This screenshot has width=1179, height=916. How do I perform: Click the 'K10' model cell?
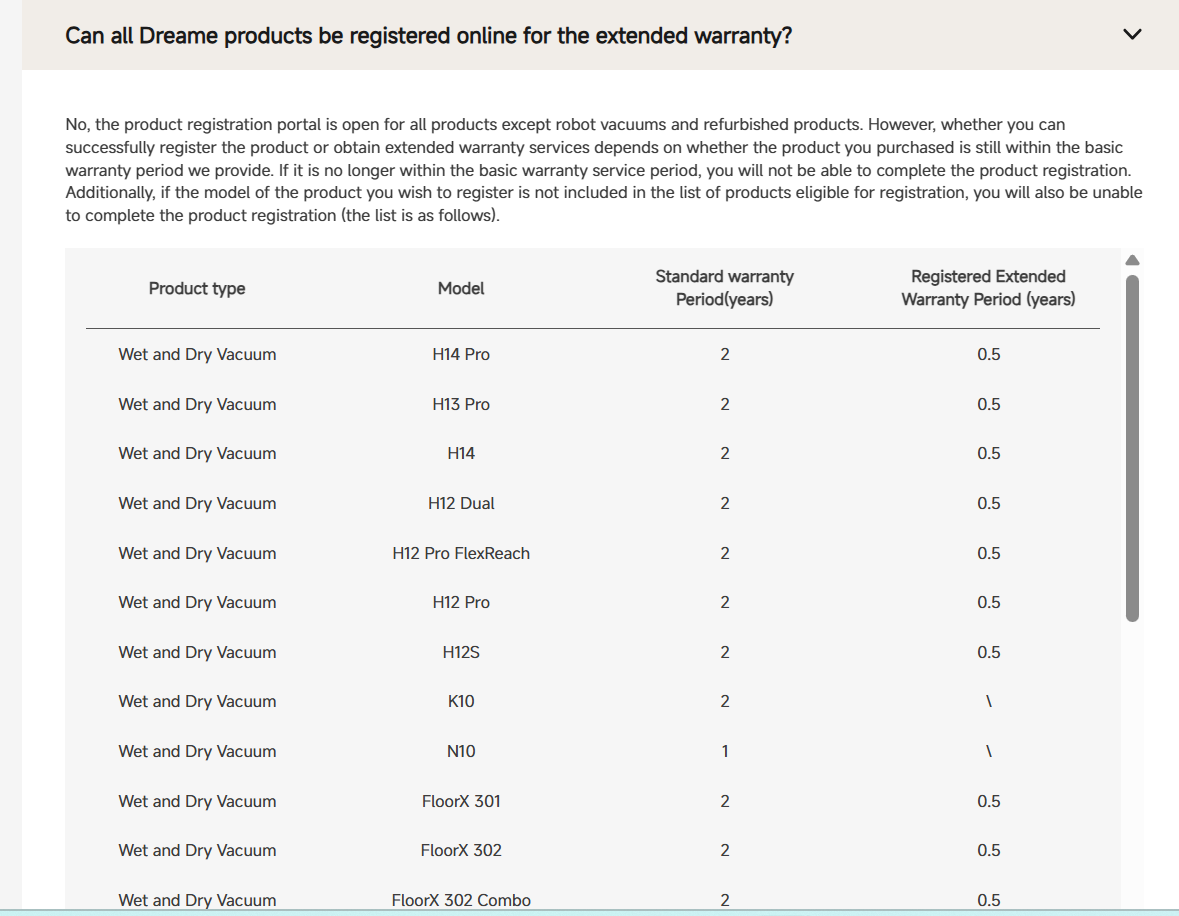461,702
